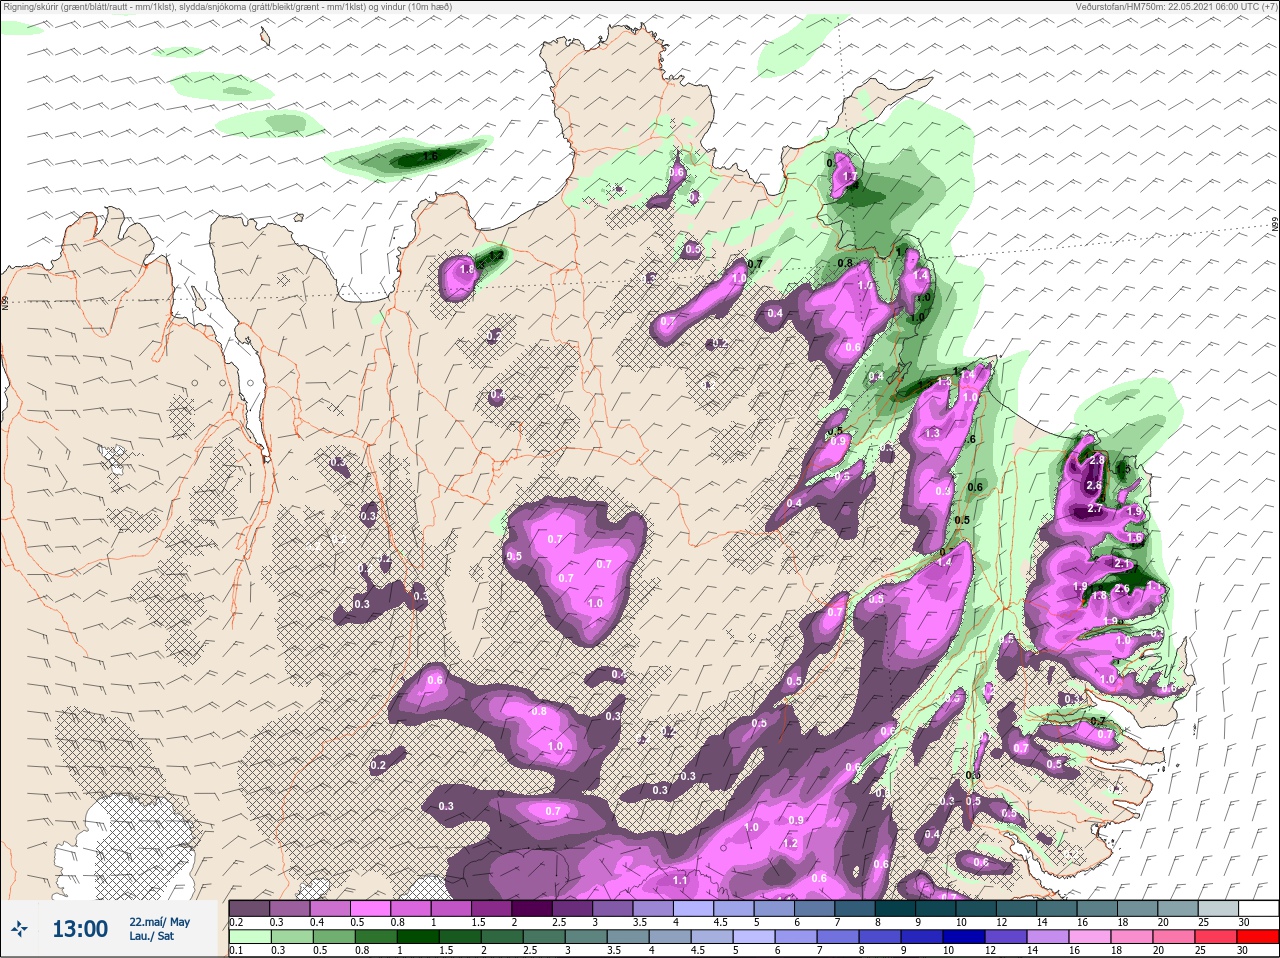
Task: Click the 2.8 precipitation value on the east coast
Action: point(1096,460)
